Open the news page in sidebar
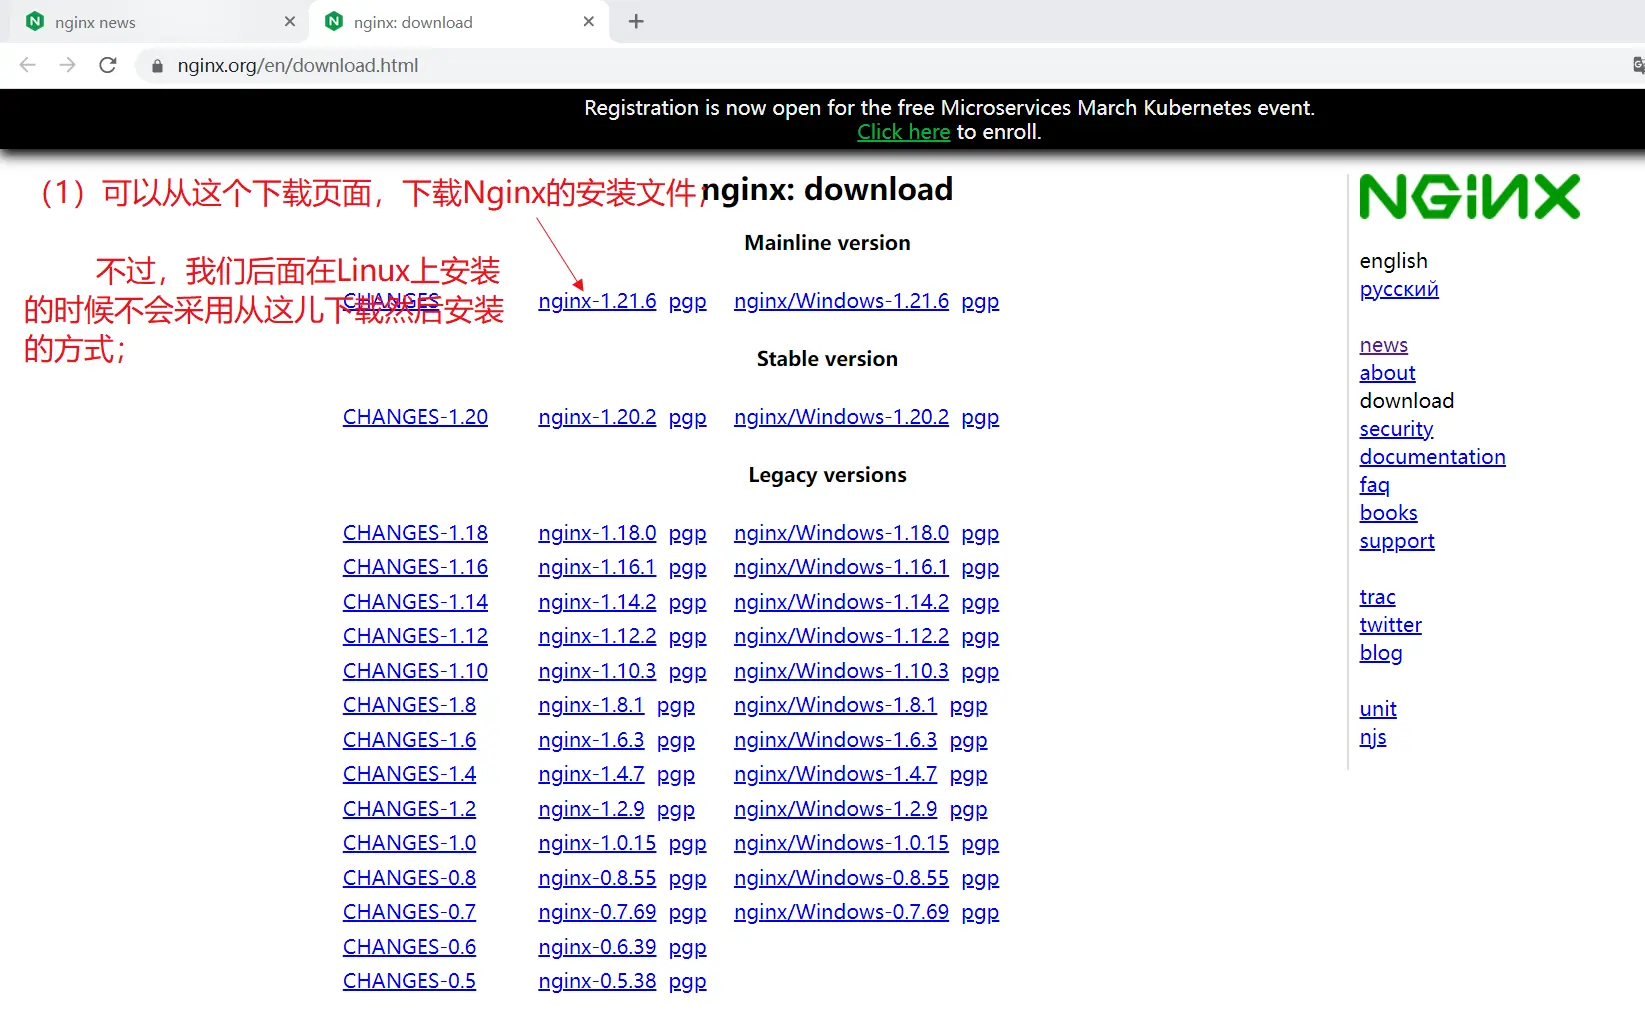Viewport: 1645px width, 1021px height. tap(1384, 345)
